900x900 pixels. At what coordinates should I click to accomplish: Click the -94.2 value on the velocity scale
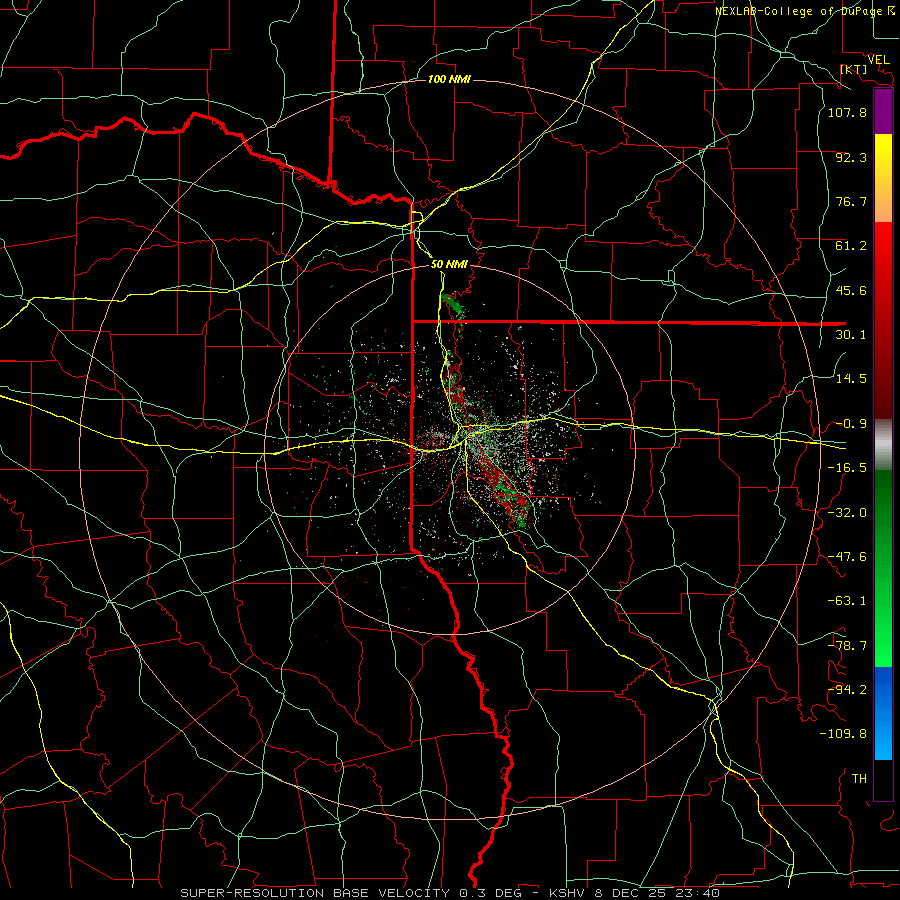click(x=847, y=689)
